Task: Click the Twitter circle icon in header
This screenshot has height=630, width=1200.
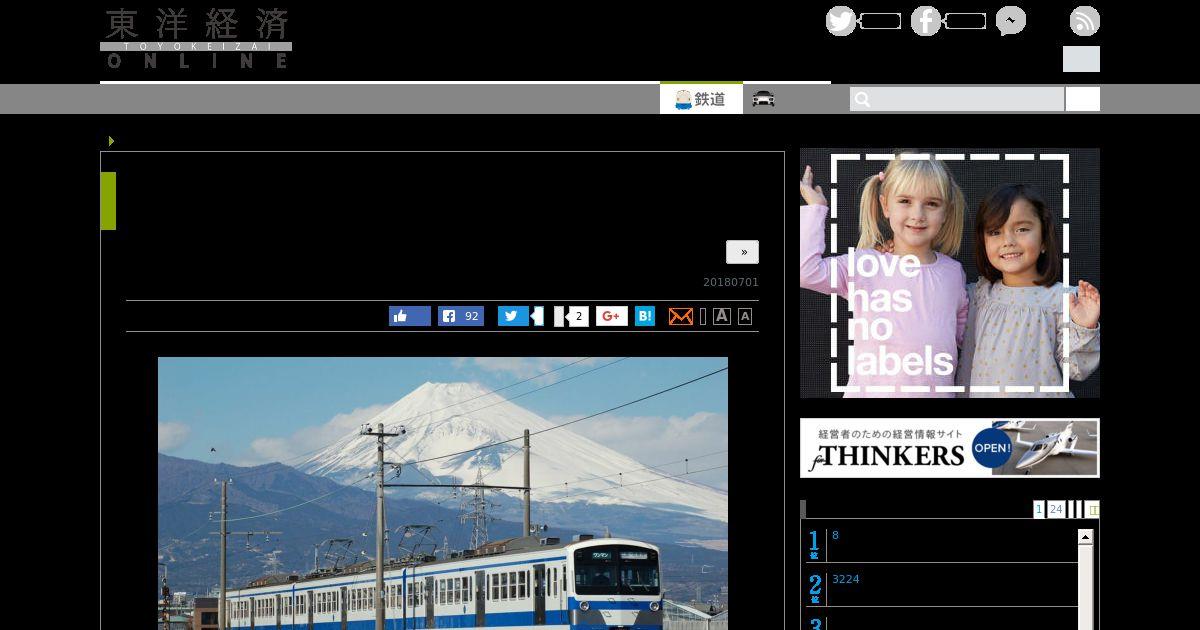Action: pyautogui.click(x=841, y=21)
